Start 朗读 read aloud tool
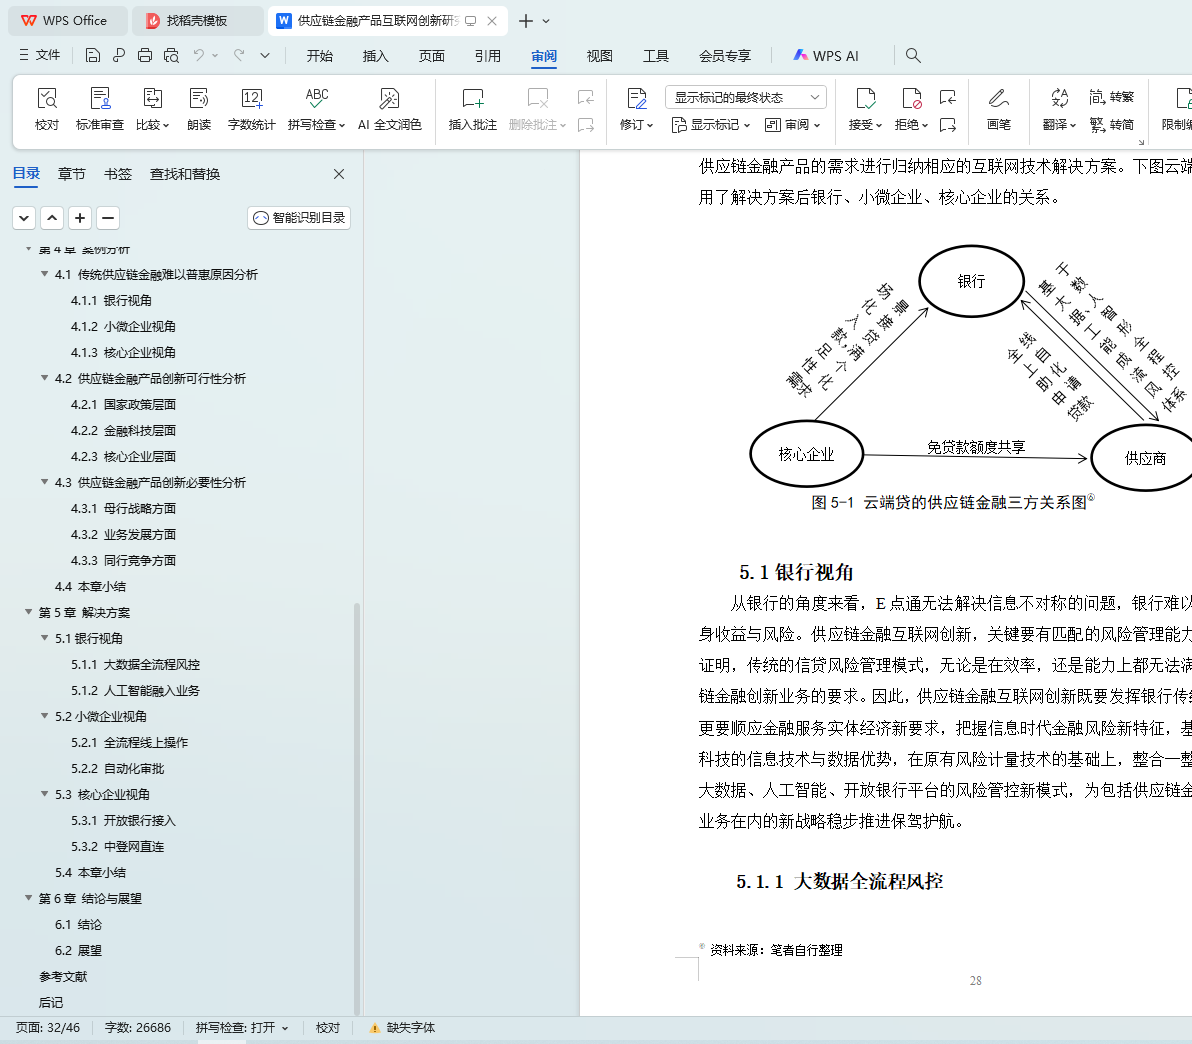Image resolution: width=1192 pixels, height=1044 pixels. point(199,109)
